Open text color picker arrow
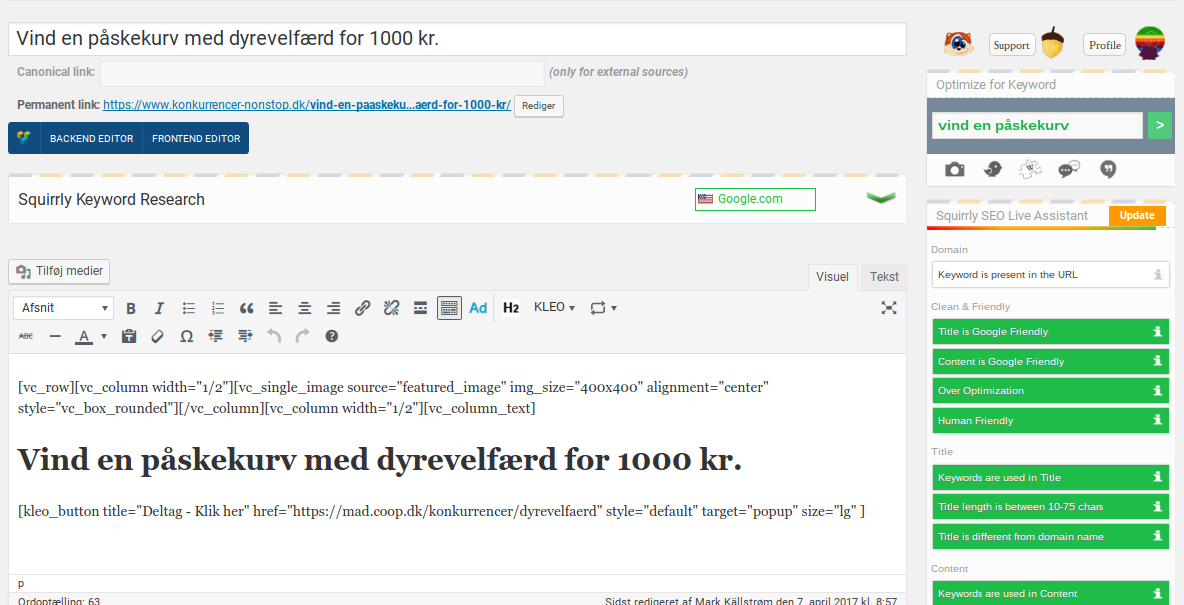The width and height of the screenshot is (1184, 605). tap(104, 336)
